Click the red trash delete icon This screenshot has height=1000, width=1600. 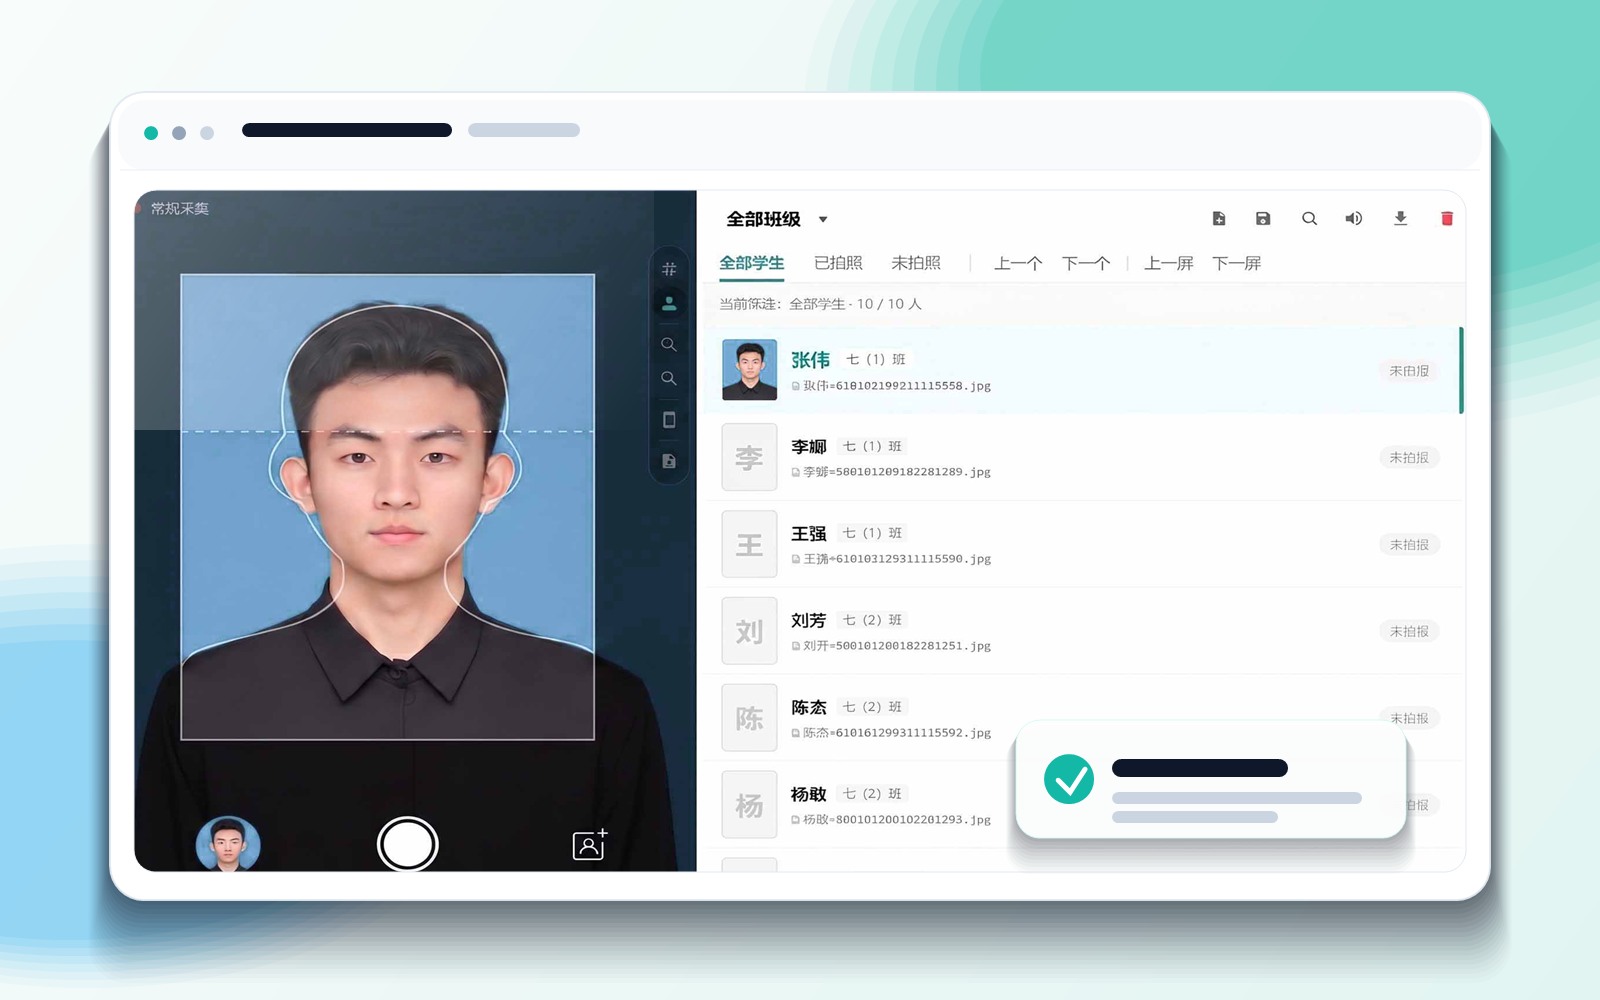1446,219
